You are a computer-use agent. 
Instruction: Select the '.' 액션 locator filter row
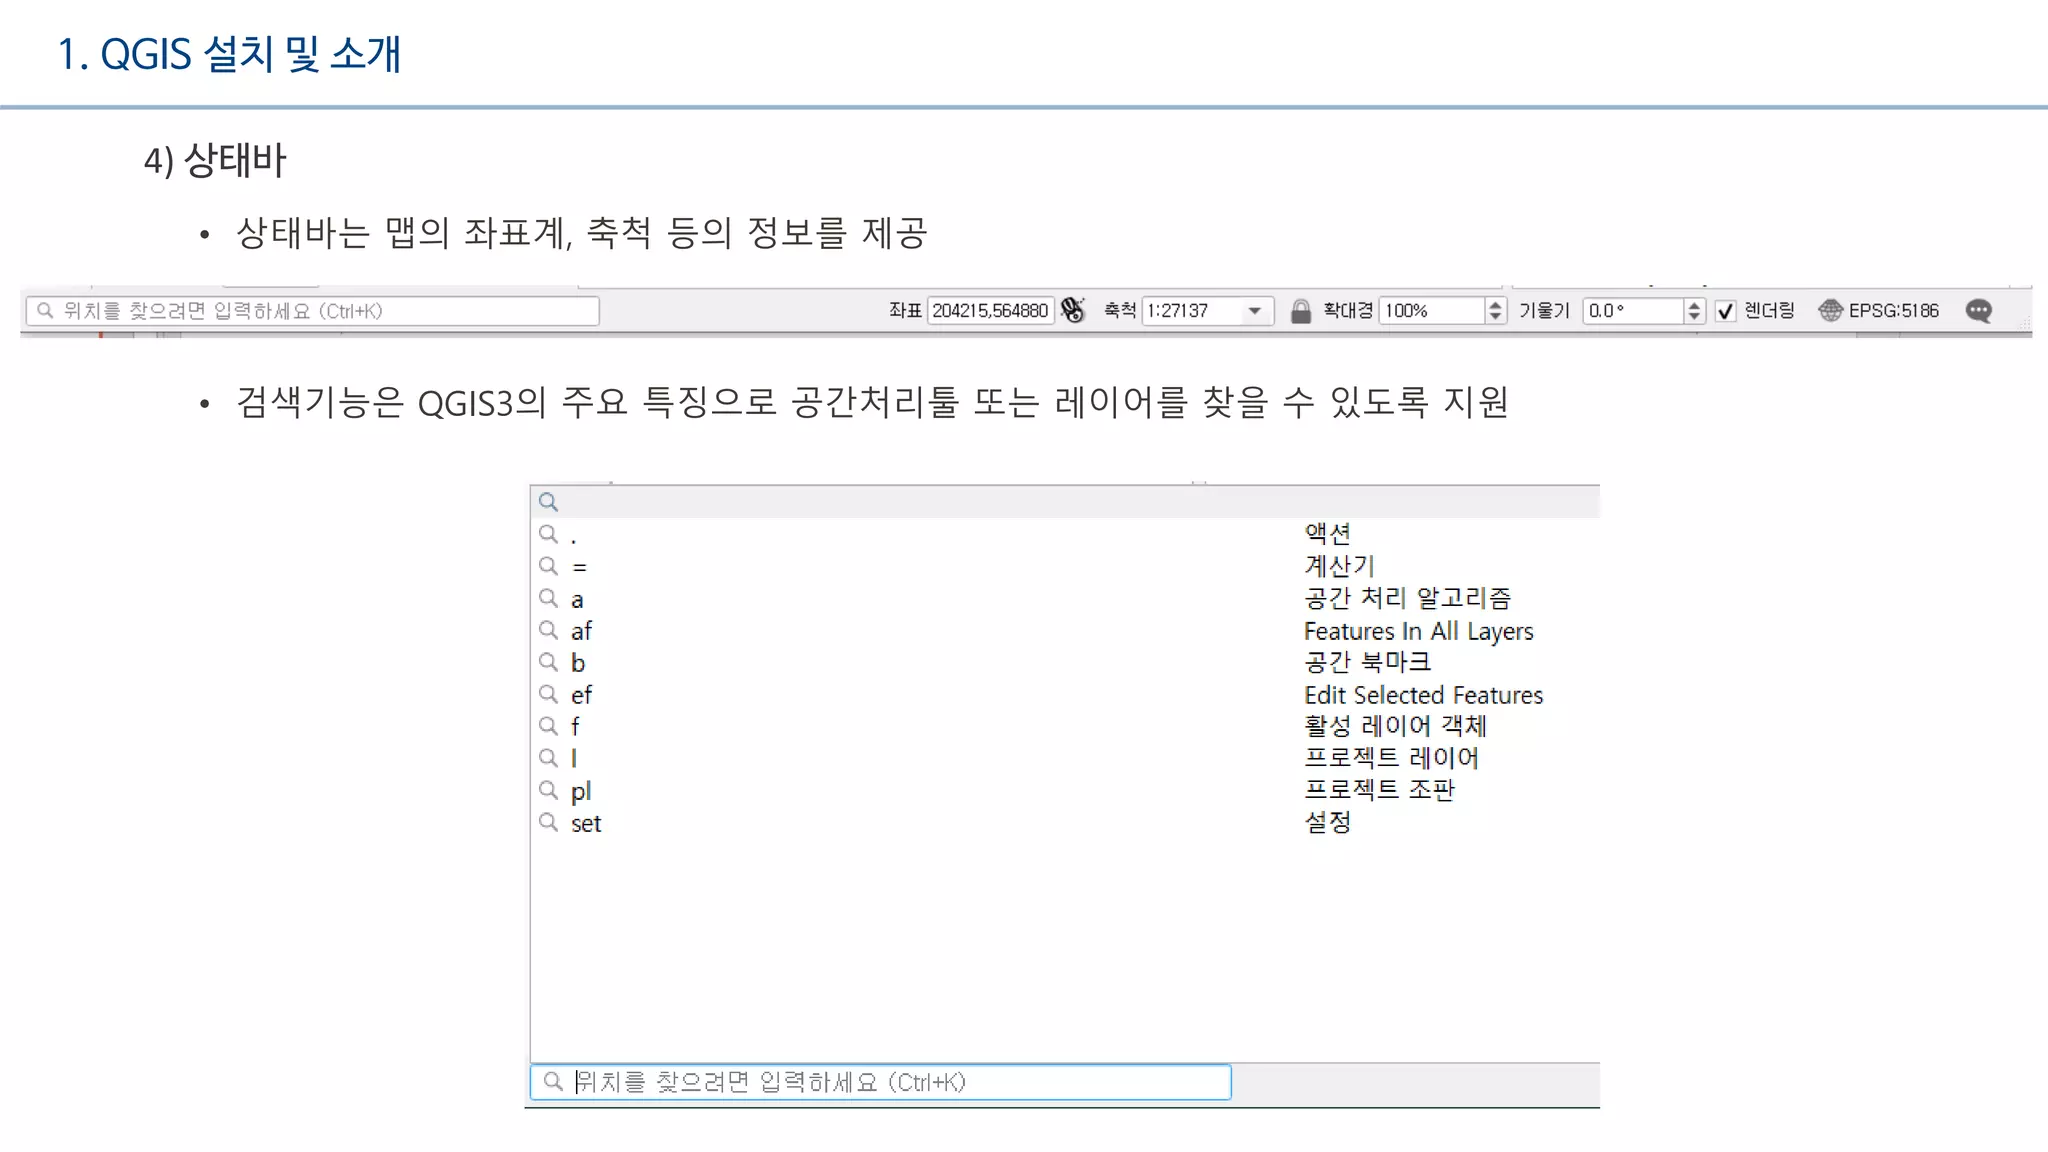point(1065,534)
